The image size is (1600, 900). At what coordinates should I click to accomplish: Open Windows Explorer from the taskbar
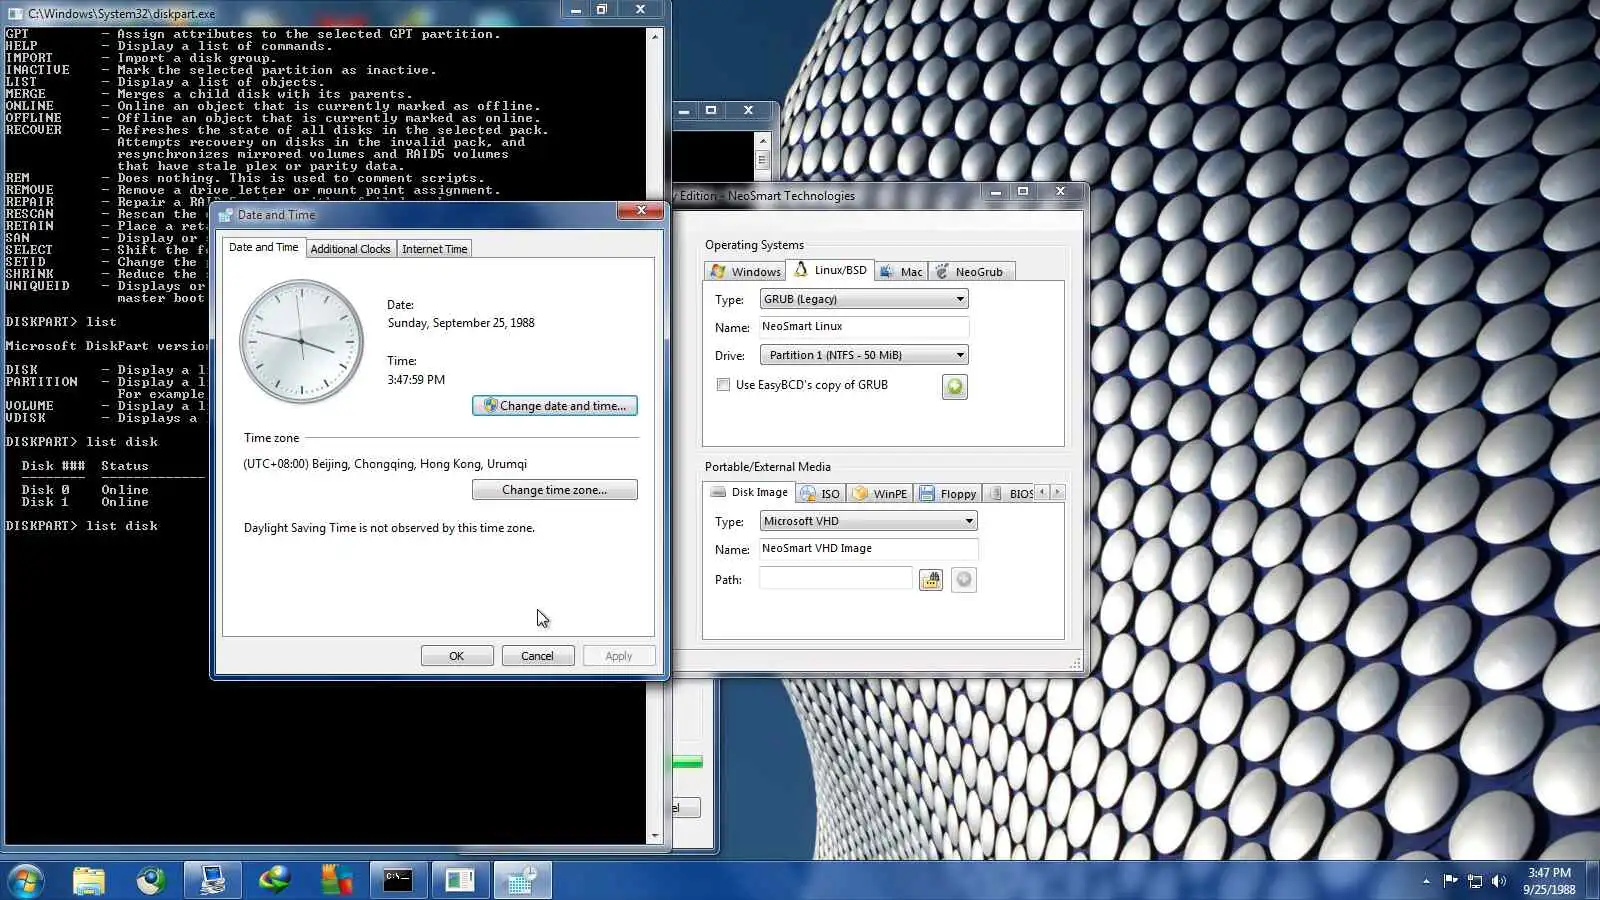(89, 880)
